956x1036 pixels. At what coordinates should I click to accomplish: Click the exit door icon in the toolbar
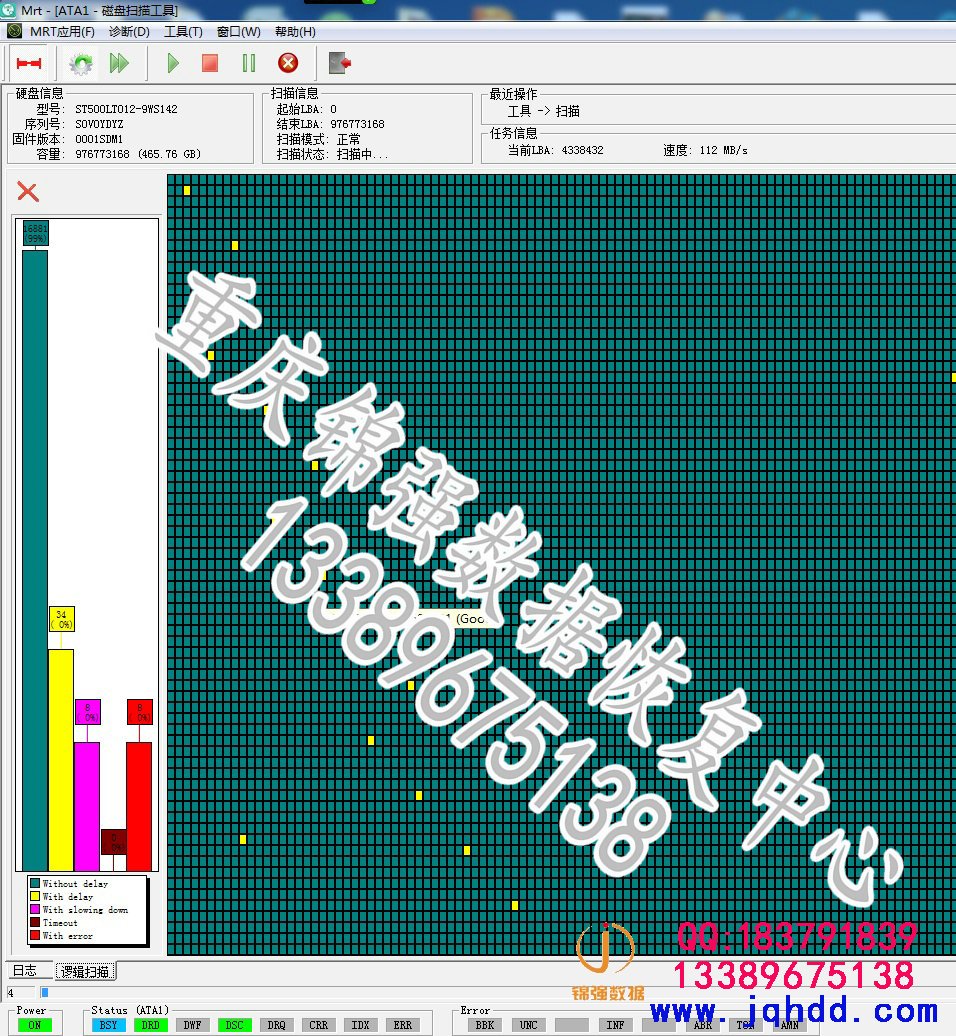pyautogui.click(x=340, y=63)
